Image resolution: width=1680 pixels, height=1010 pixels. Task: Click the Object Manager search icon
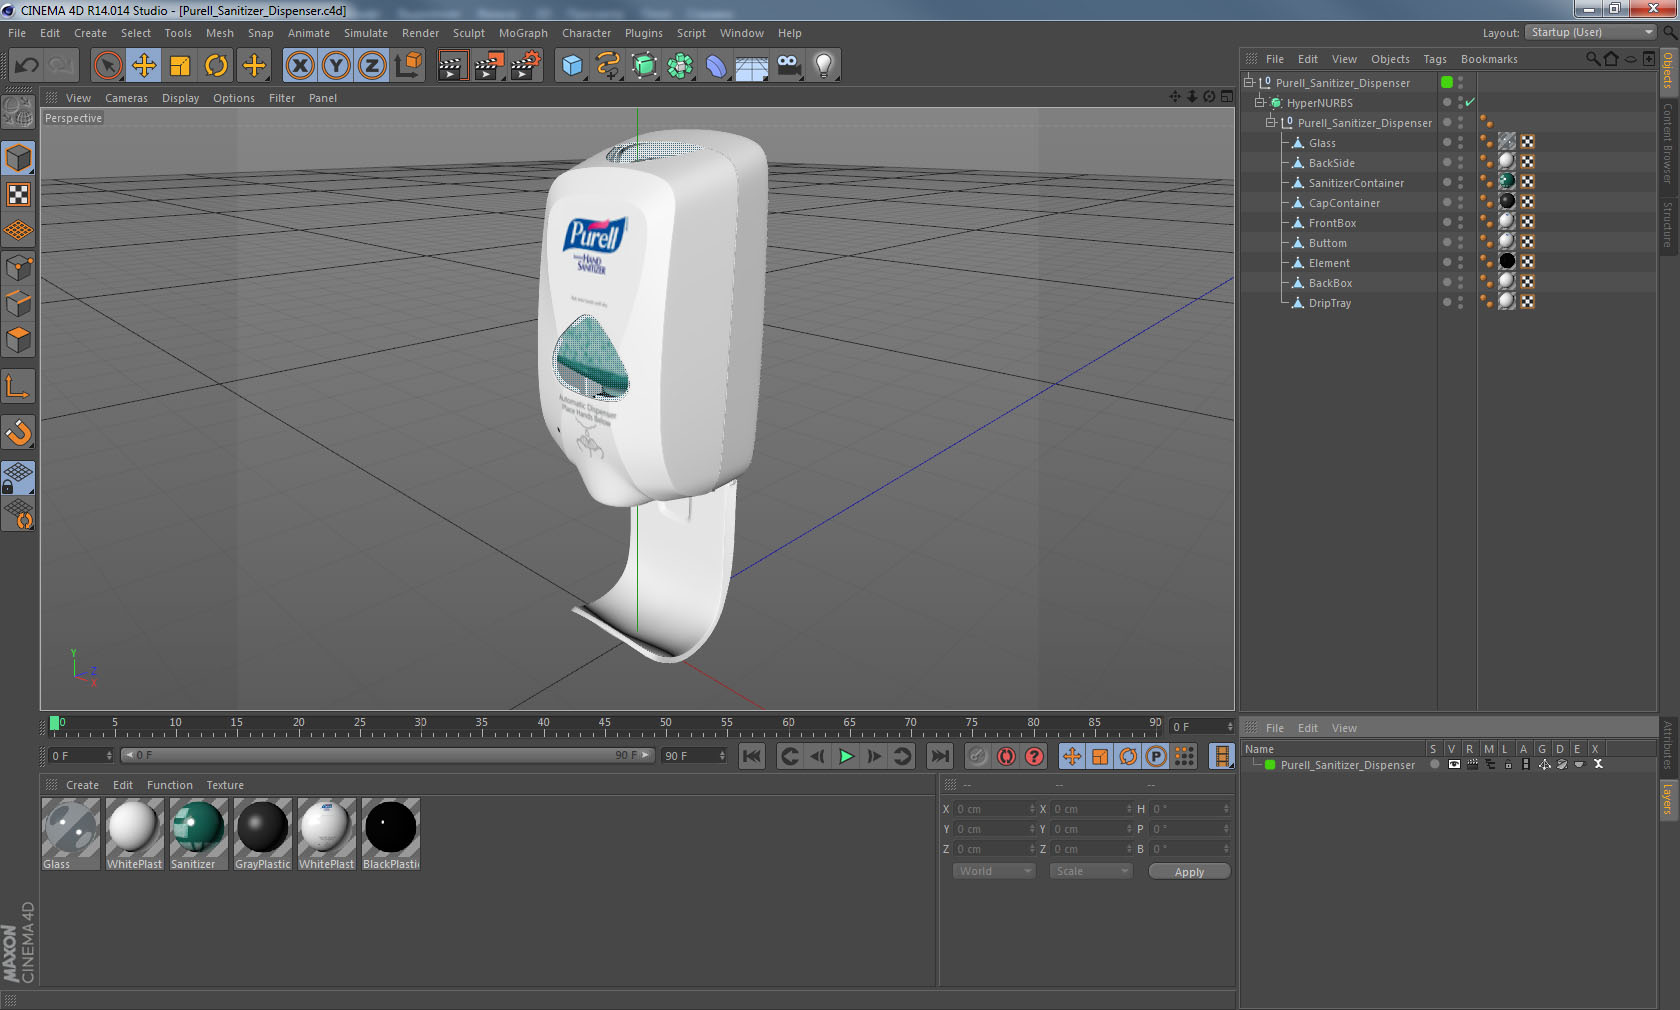(x=1592, y=59)
